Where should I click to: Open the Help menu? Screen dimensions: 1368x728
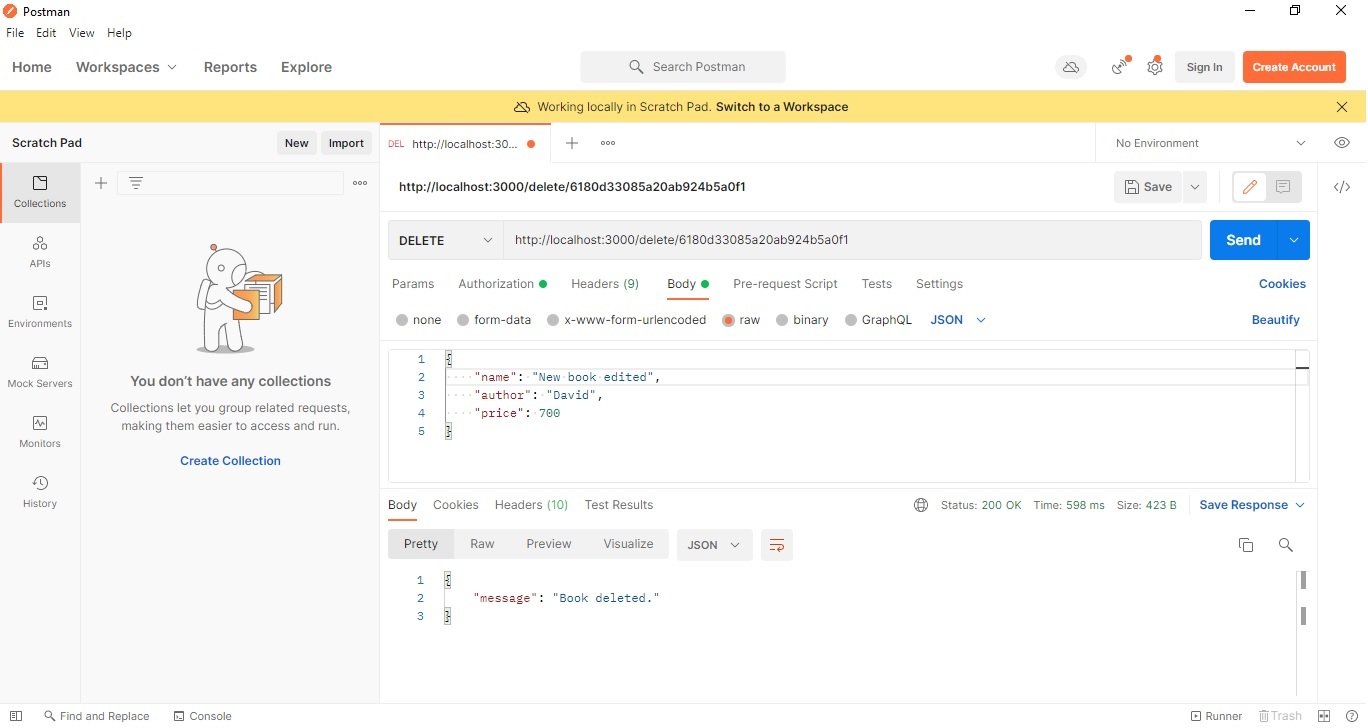click(x=119, y=33)
